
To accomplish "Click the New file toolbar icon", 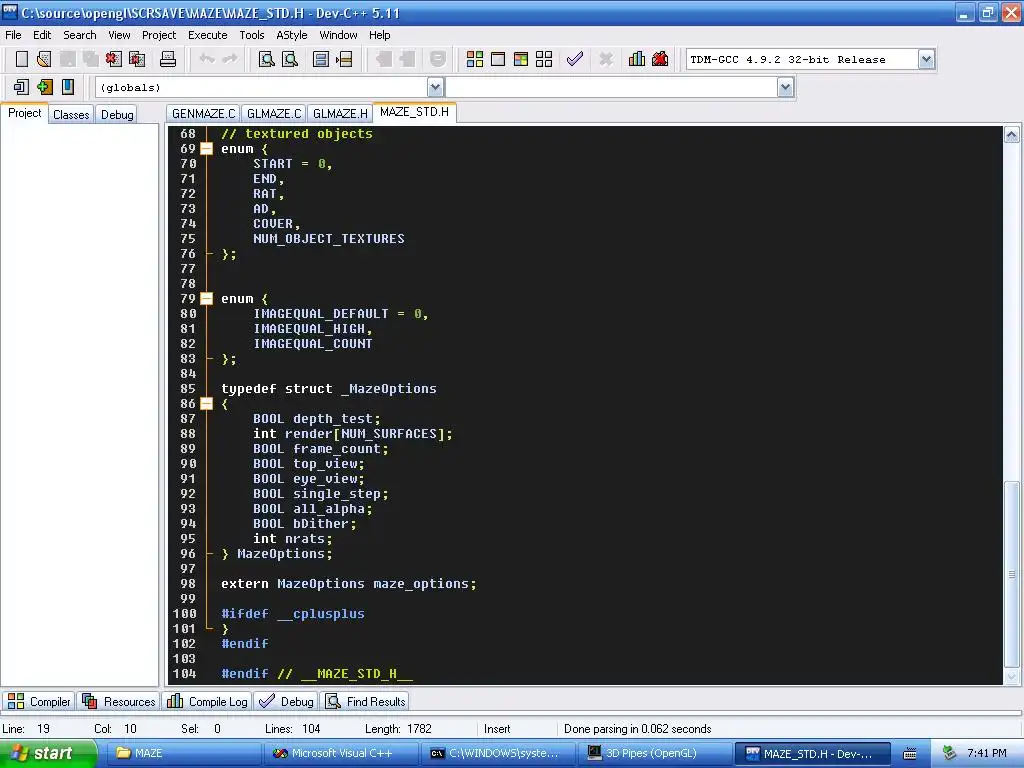I will [22, 59].
